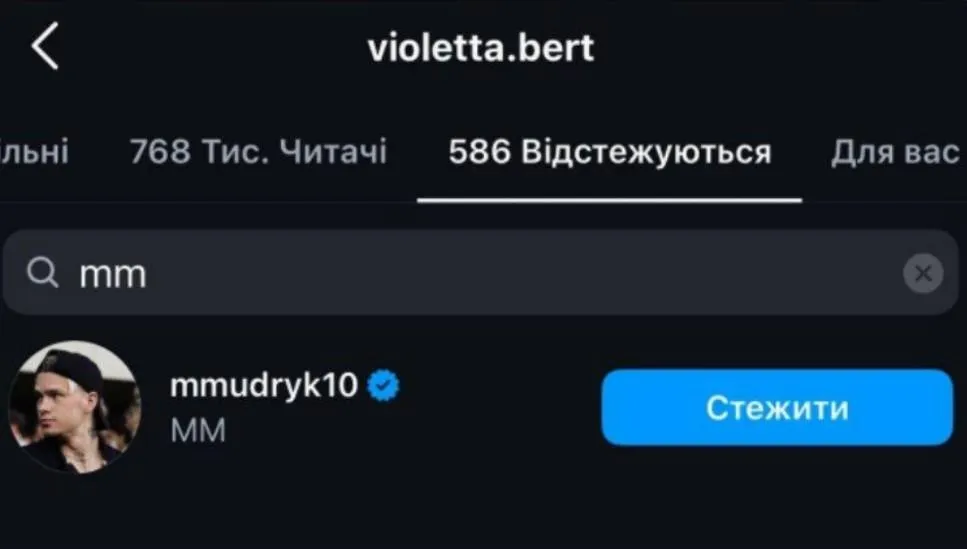Tap the violetta.bert header title

(x=481, y=48)
